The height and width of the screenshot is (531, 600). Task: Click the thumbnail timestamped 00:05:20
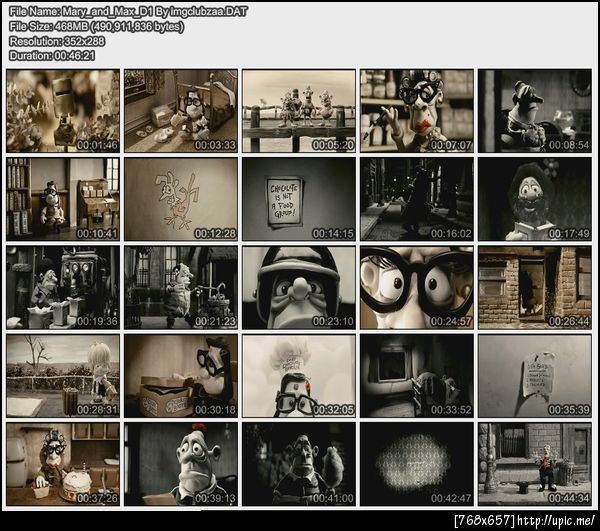298,111
